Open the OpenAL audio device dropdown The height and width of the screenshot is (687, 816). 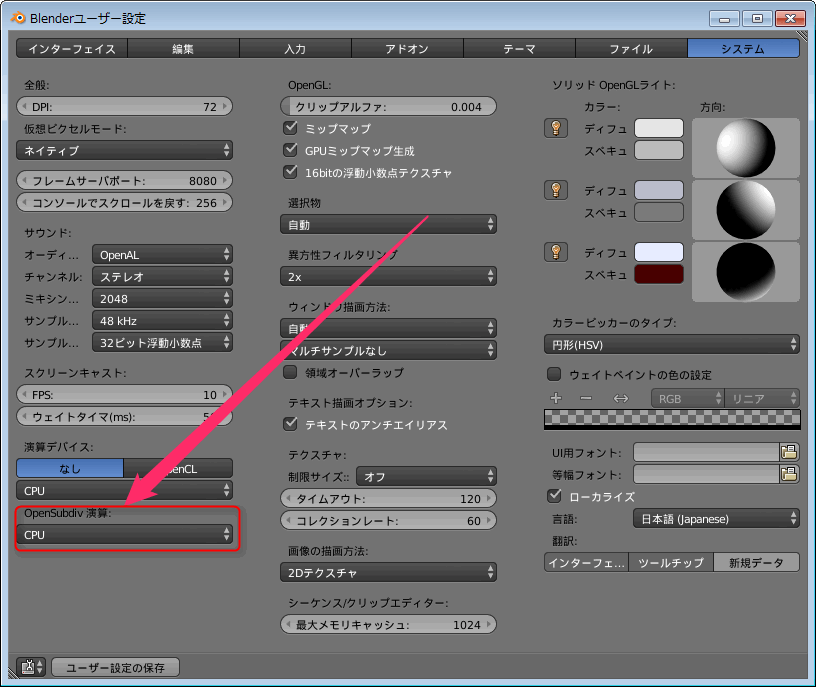point(162,255)
